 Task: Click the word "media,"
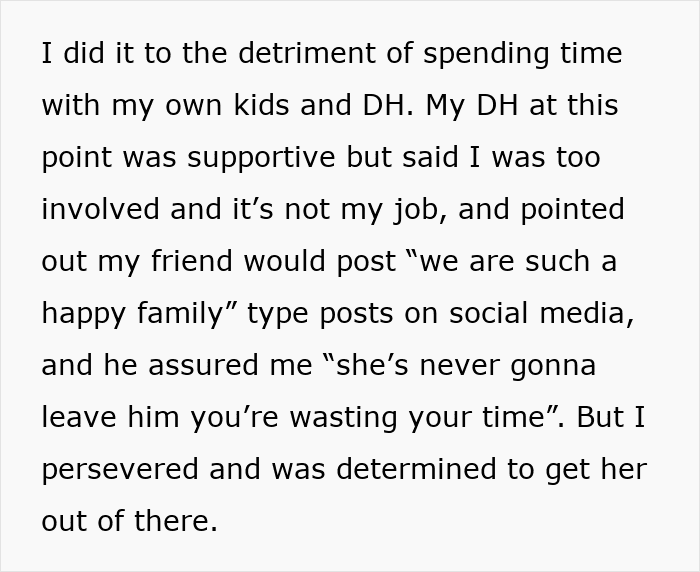[587, 314]
